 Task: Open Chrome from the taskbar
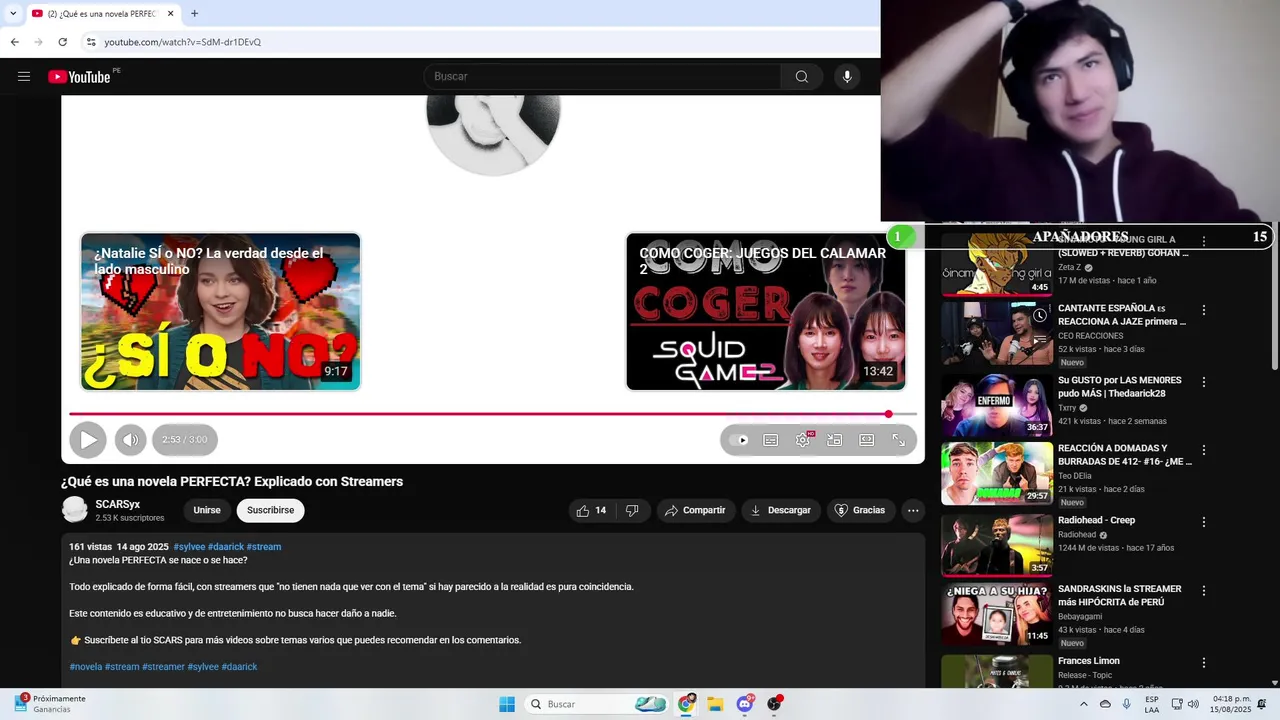(x=686, y=704)
